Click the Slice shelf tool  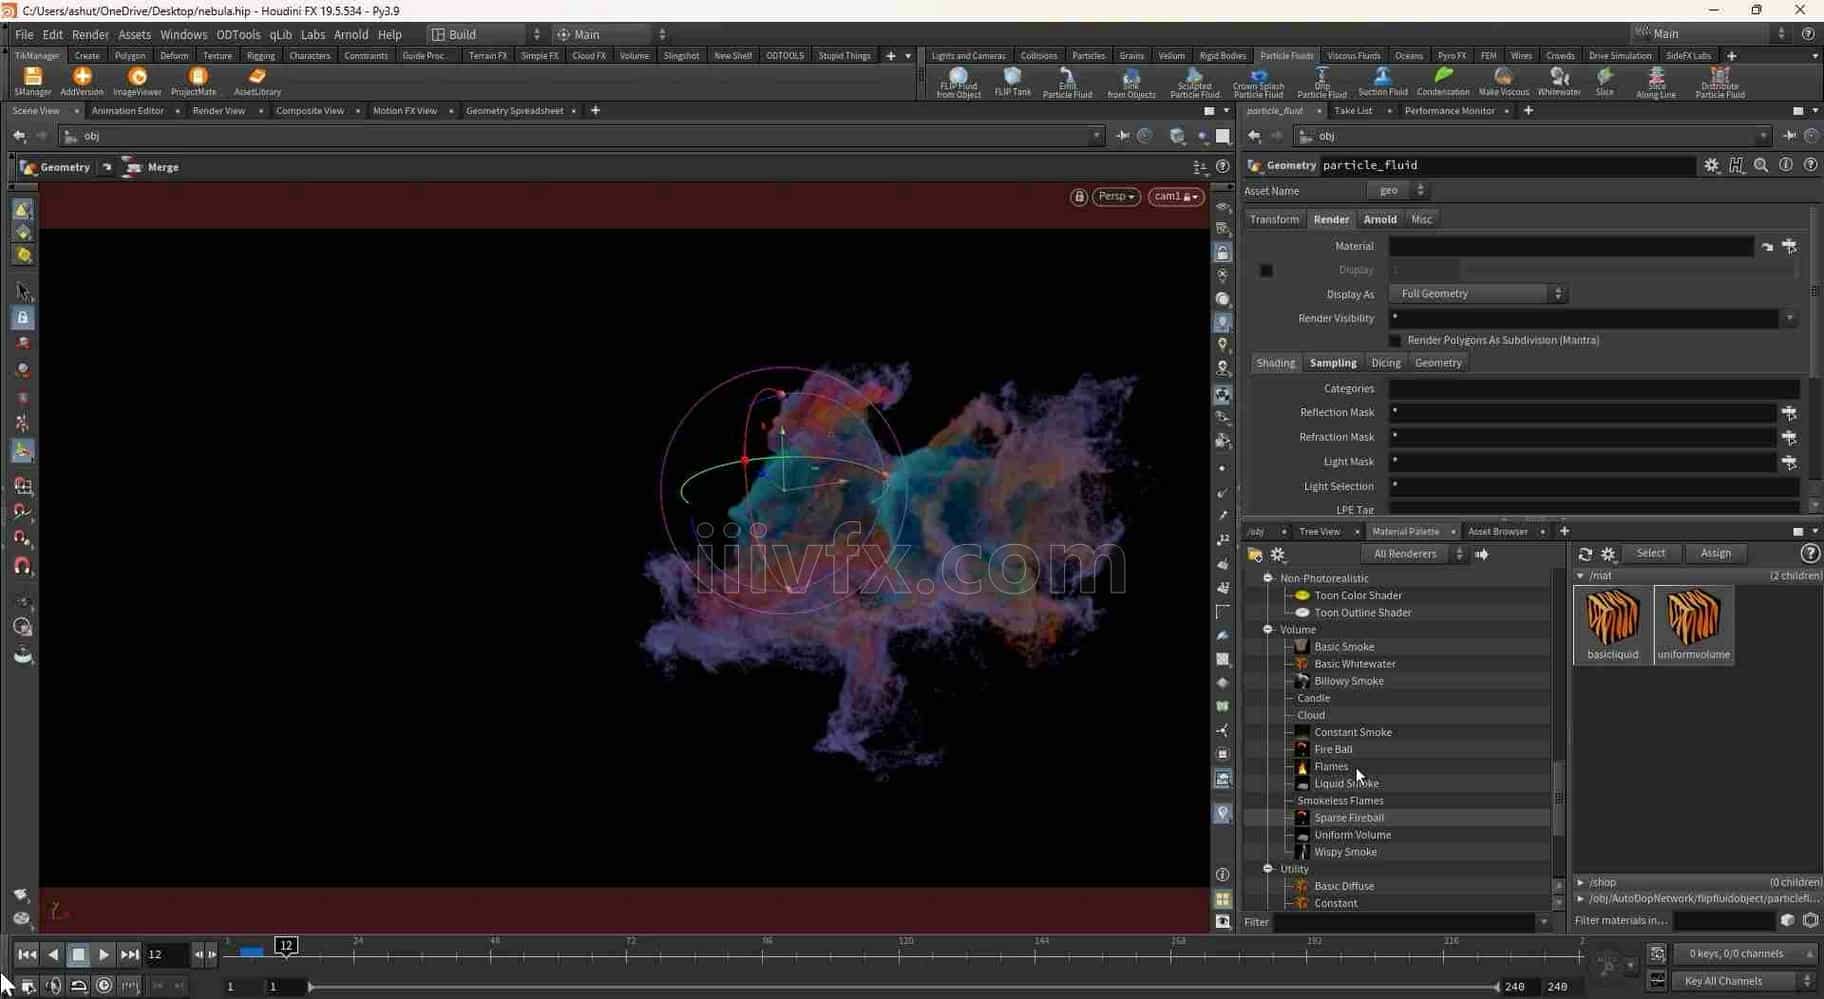(1604, 81)
